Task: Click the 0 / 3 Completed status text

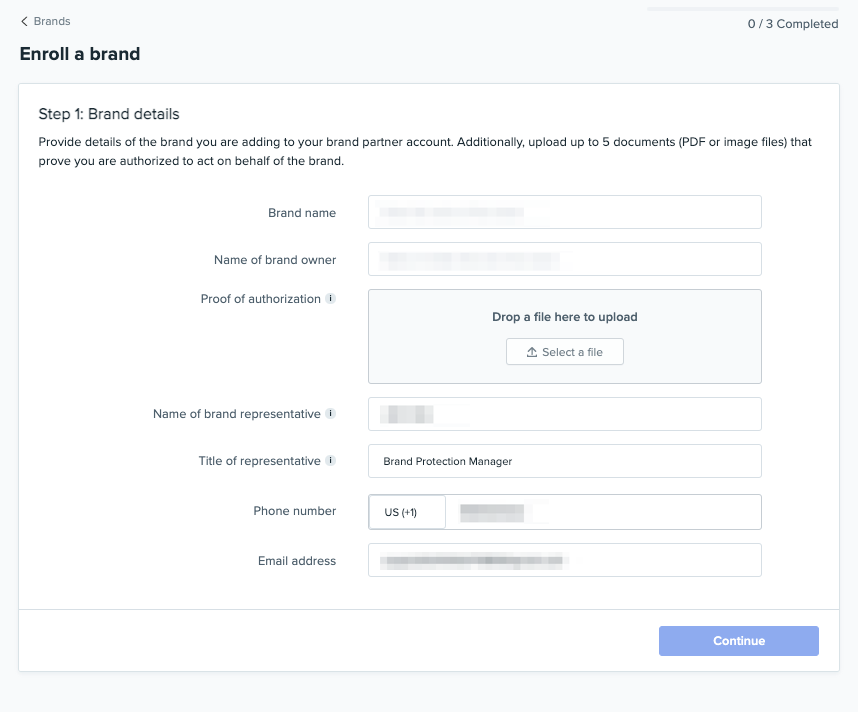Action: click(792, 24)
